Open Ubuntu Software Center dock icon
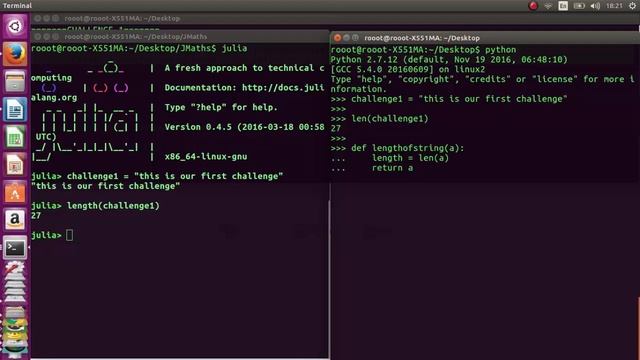The height and width of the screenshot is (360, 640). [x=15, y=193]
